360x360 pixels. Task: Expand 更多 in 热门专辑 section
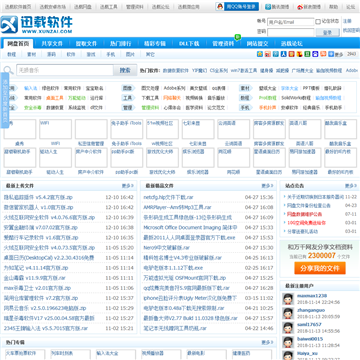pos(267,342)
